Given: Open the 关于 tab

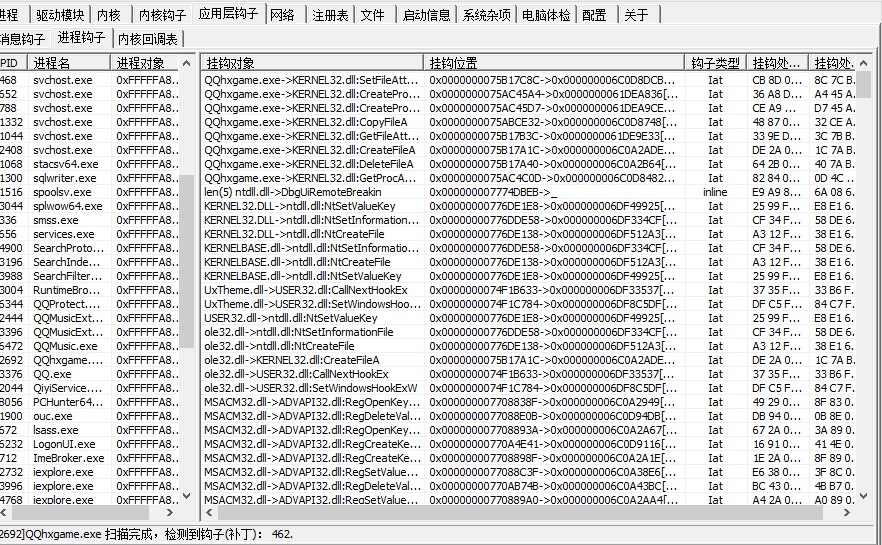Looking at the screenshot, I should tap(637, 15).
